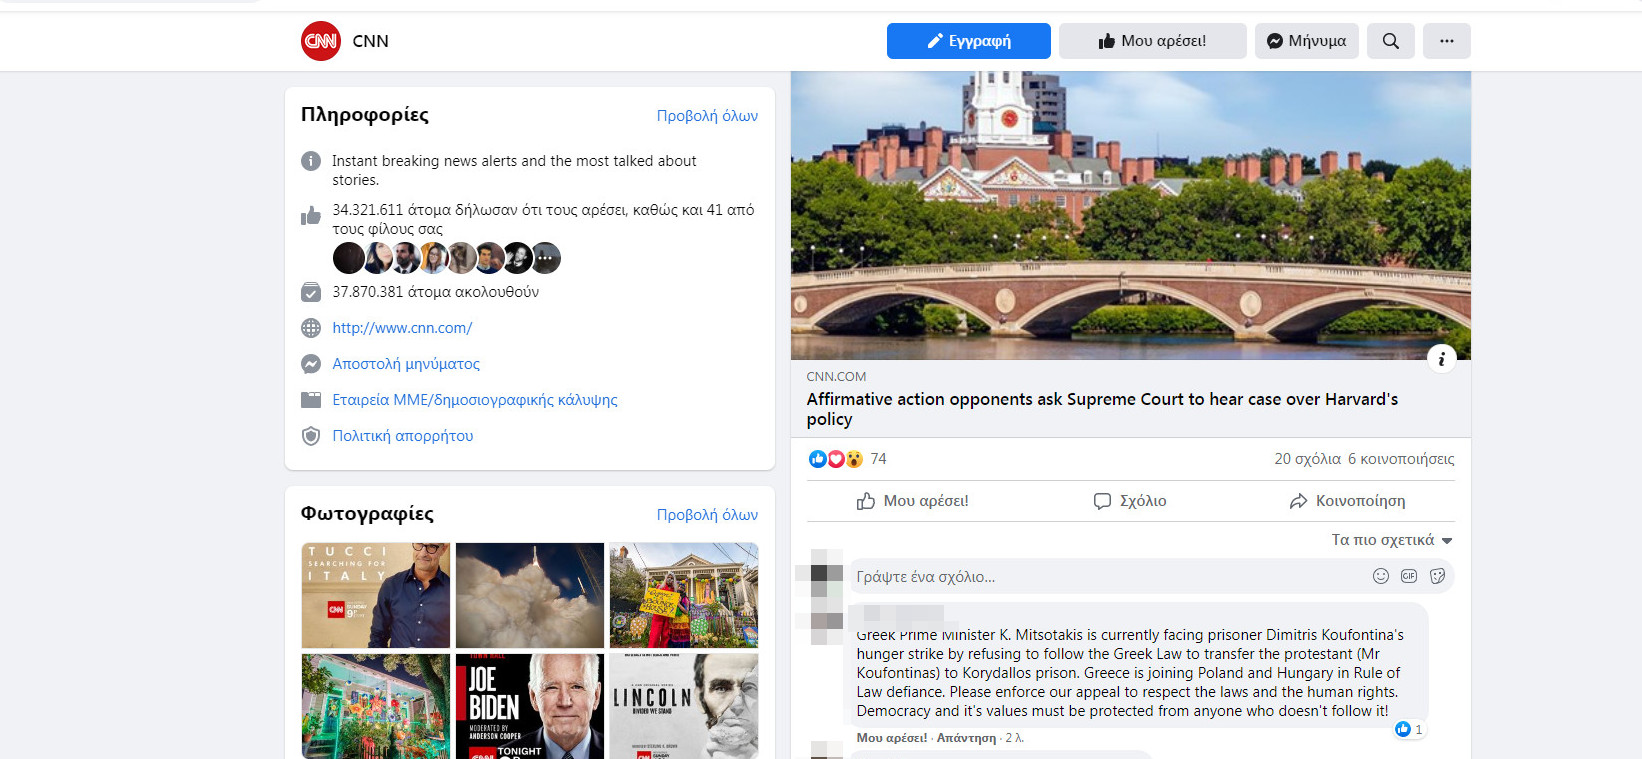Viewport: 1642px width, 759px height.
Task: View all photos via Προβολή όλων in Φωτογραφίες
Action: (707, 515)
